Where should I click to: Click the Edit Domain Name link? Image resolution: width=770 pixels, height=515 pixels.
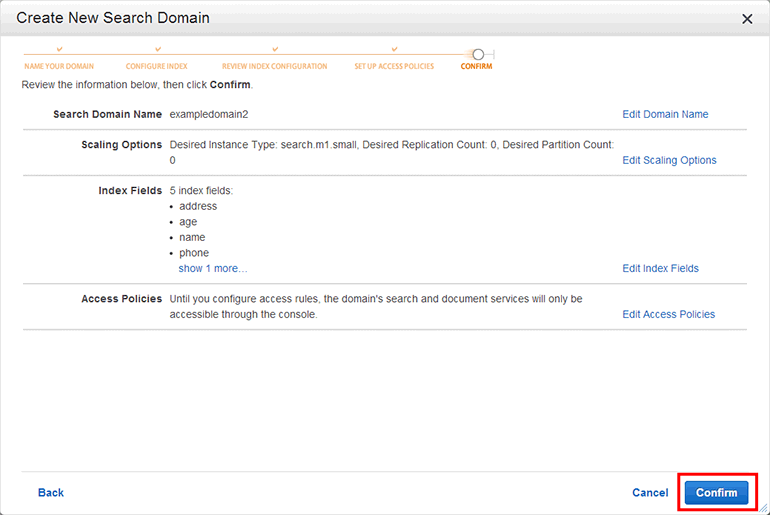point(665,114)
